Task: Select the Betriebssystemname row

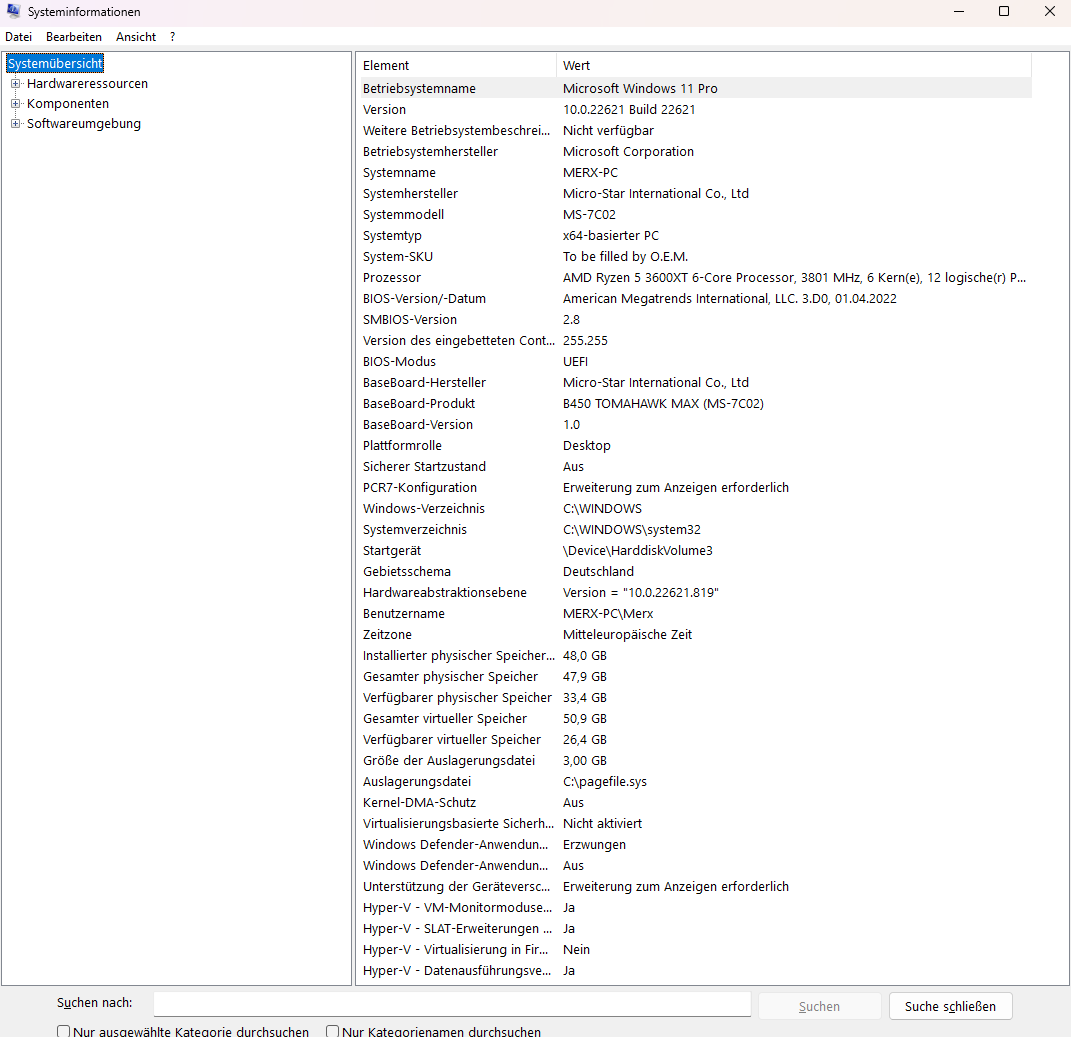Action: click(695, 88)
